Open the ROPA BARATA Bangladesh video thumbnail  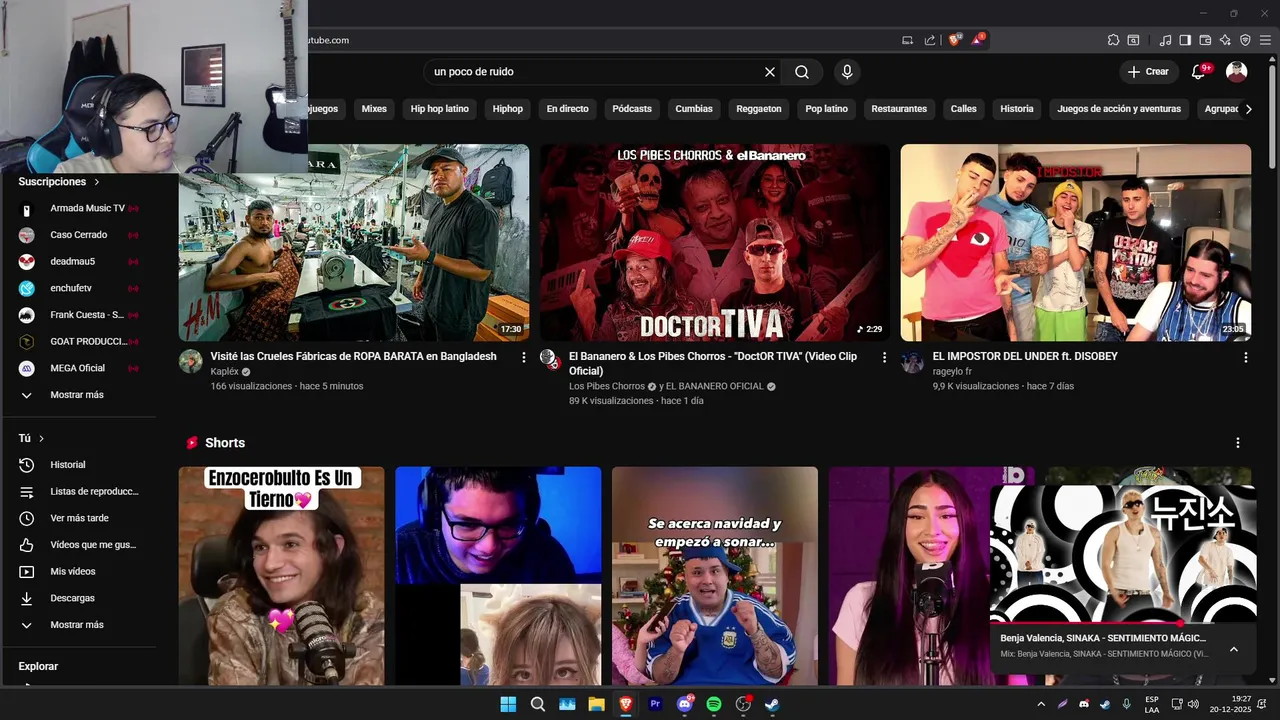(354, 243)
